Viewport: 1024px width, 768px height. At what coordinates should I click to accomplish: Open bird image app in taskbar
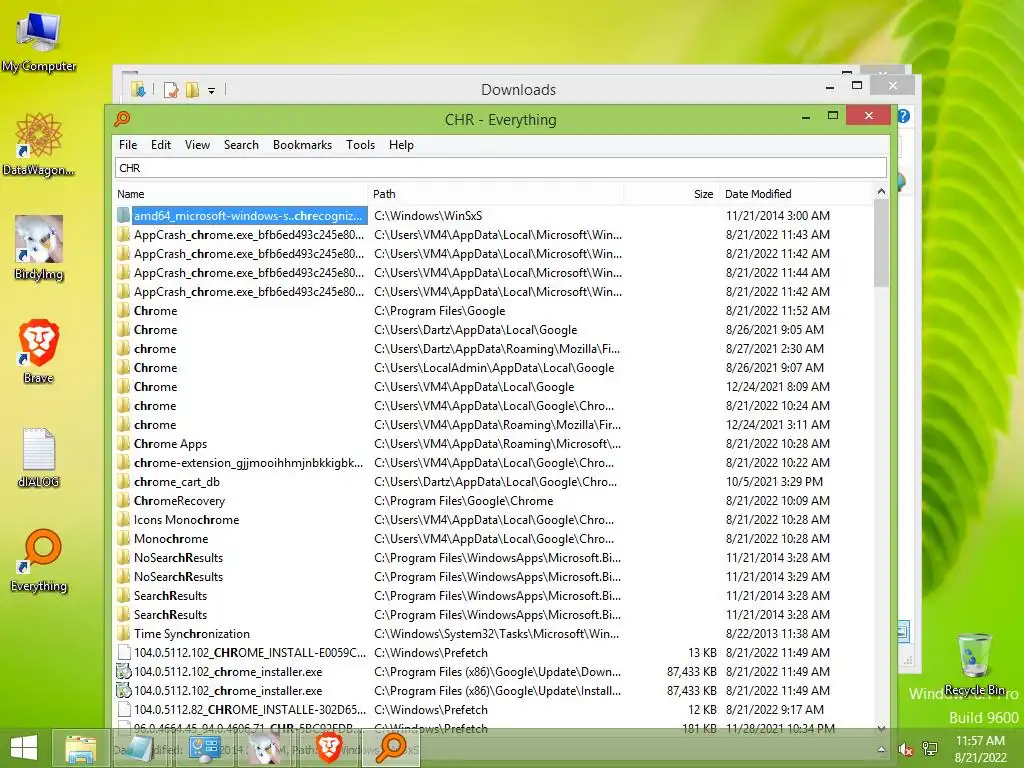266,748
